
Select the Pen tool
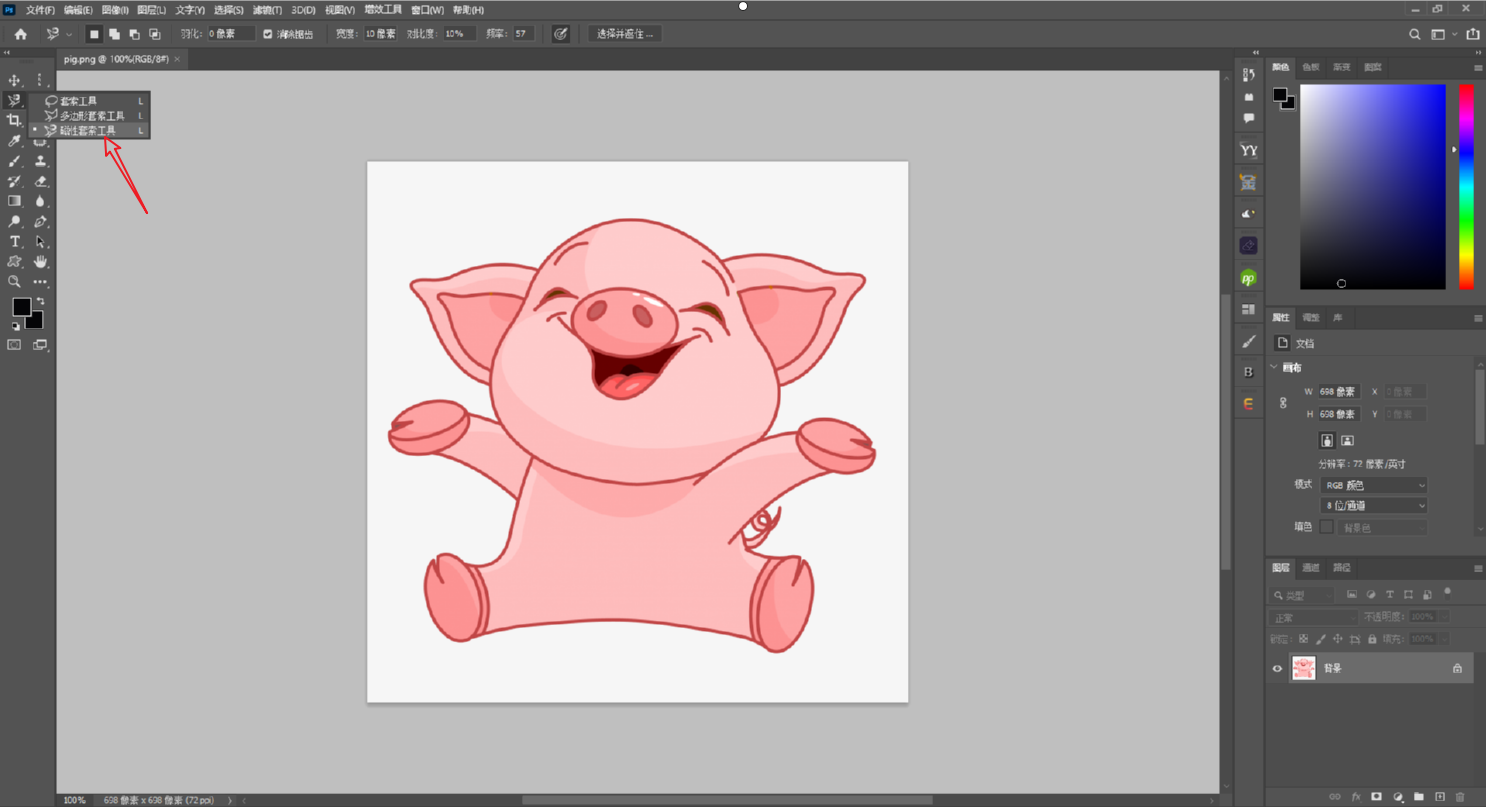point(41,221)
